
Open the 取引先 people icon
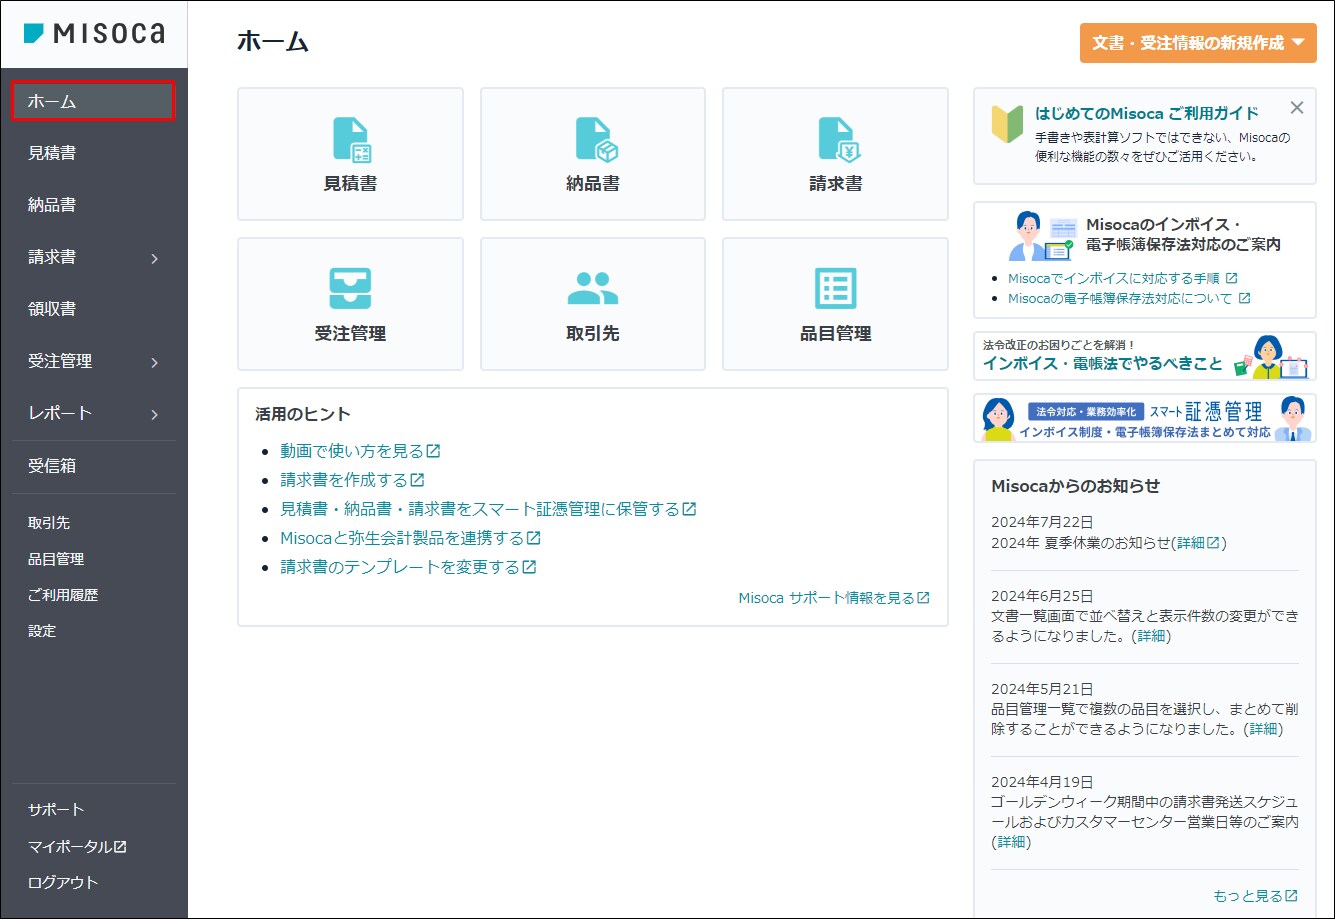pyautogui.click(x=593, y=289)
